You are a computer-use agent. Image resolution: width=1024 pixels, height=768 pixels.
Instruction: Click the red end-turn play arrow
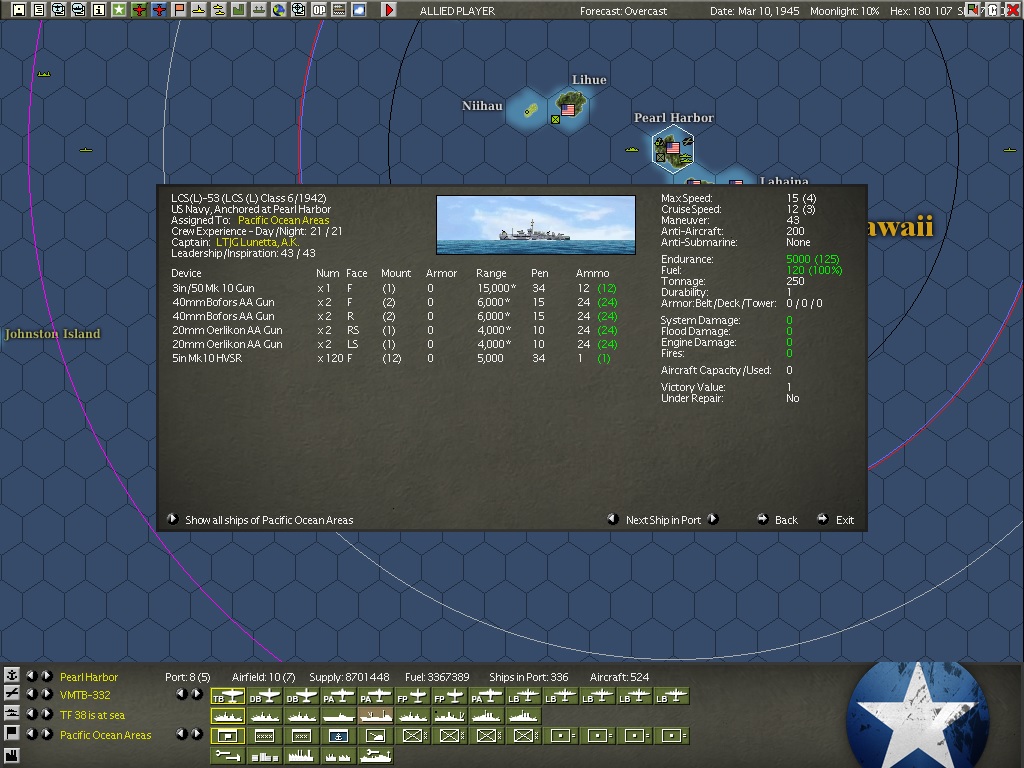coord(389,10)
